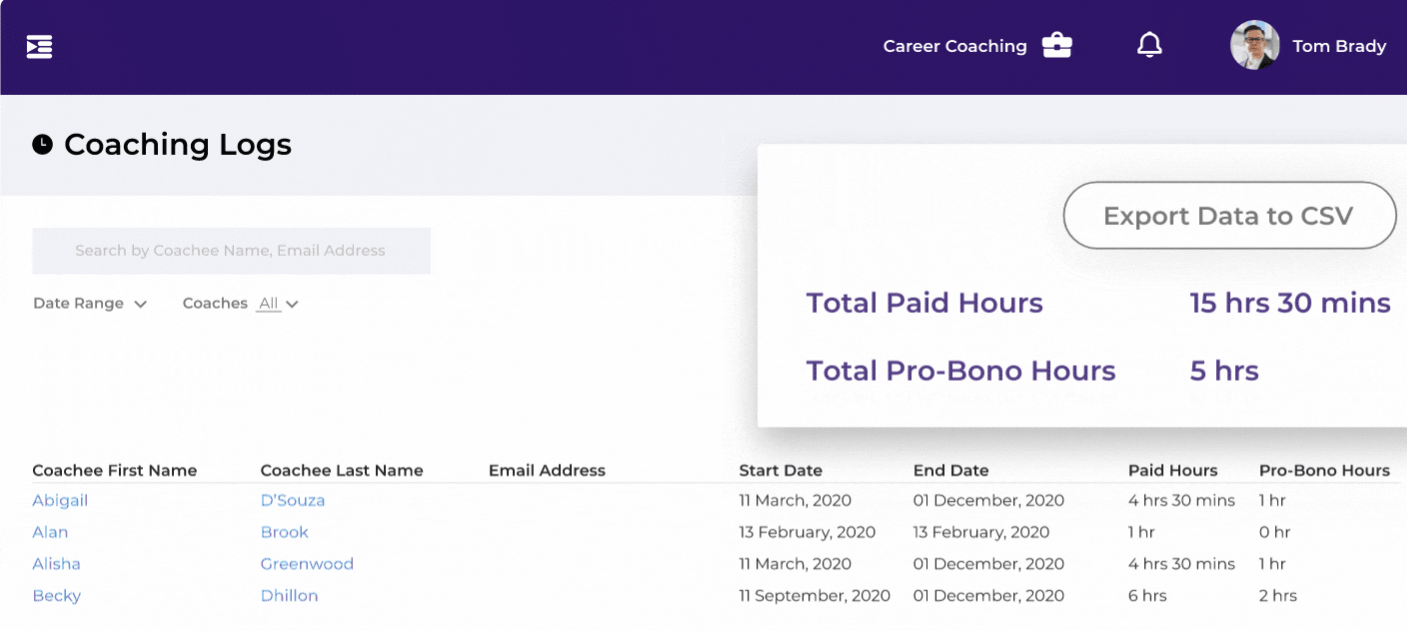Export Data to CSV
Viewport: 1407px width, 631px height.
coord(1228,216)
